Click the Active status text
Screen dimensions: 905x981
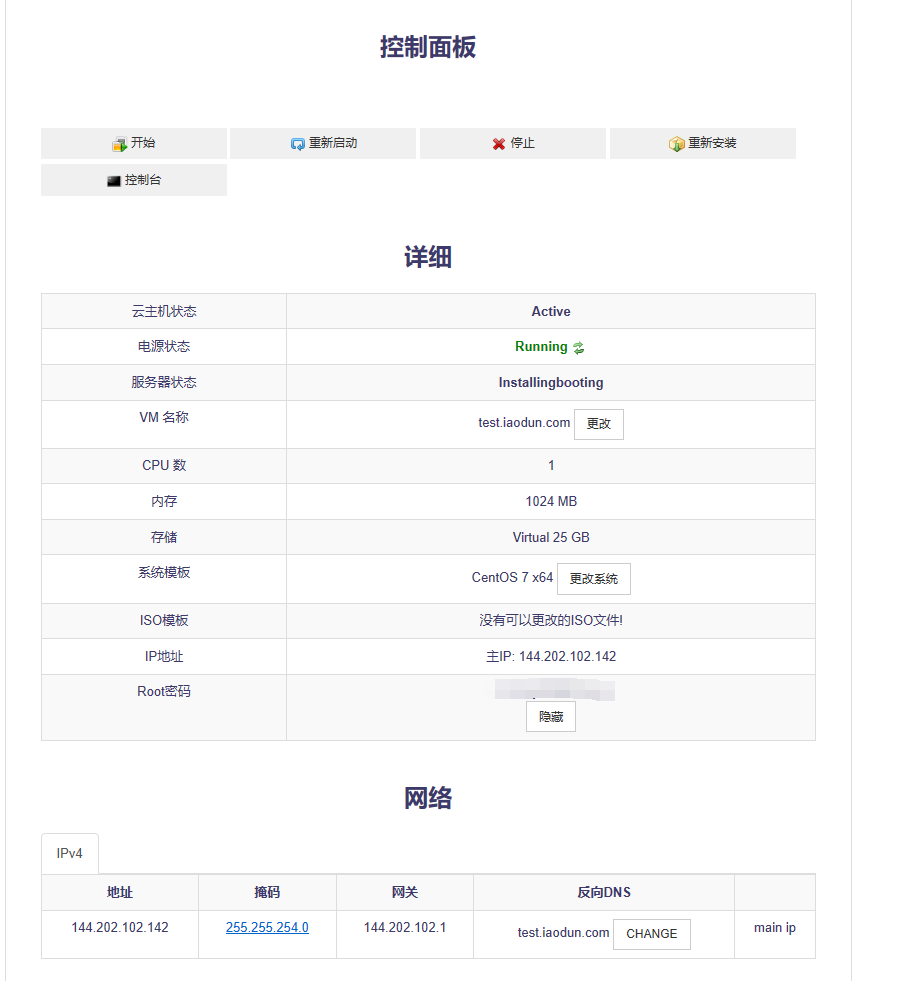coord(550,312)
